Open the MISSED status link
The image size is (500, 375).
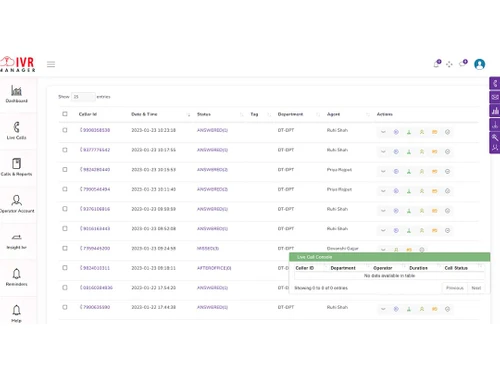pyautogui.click(x=208, y=248)
